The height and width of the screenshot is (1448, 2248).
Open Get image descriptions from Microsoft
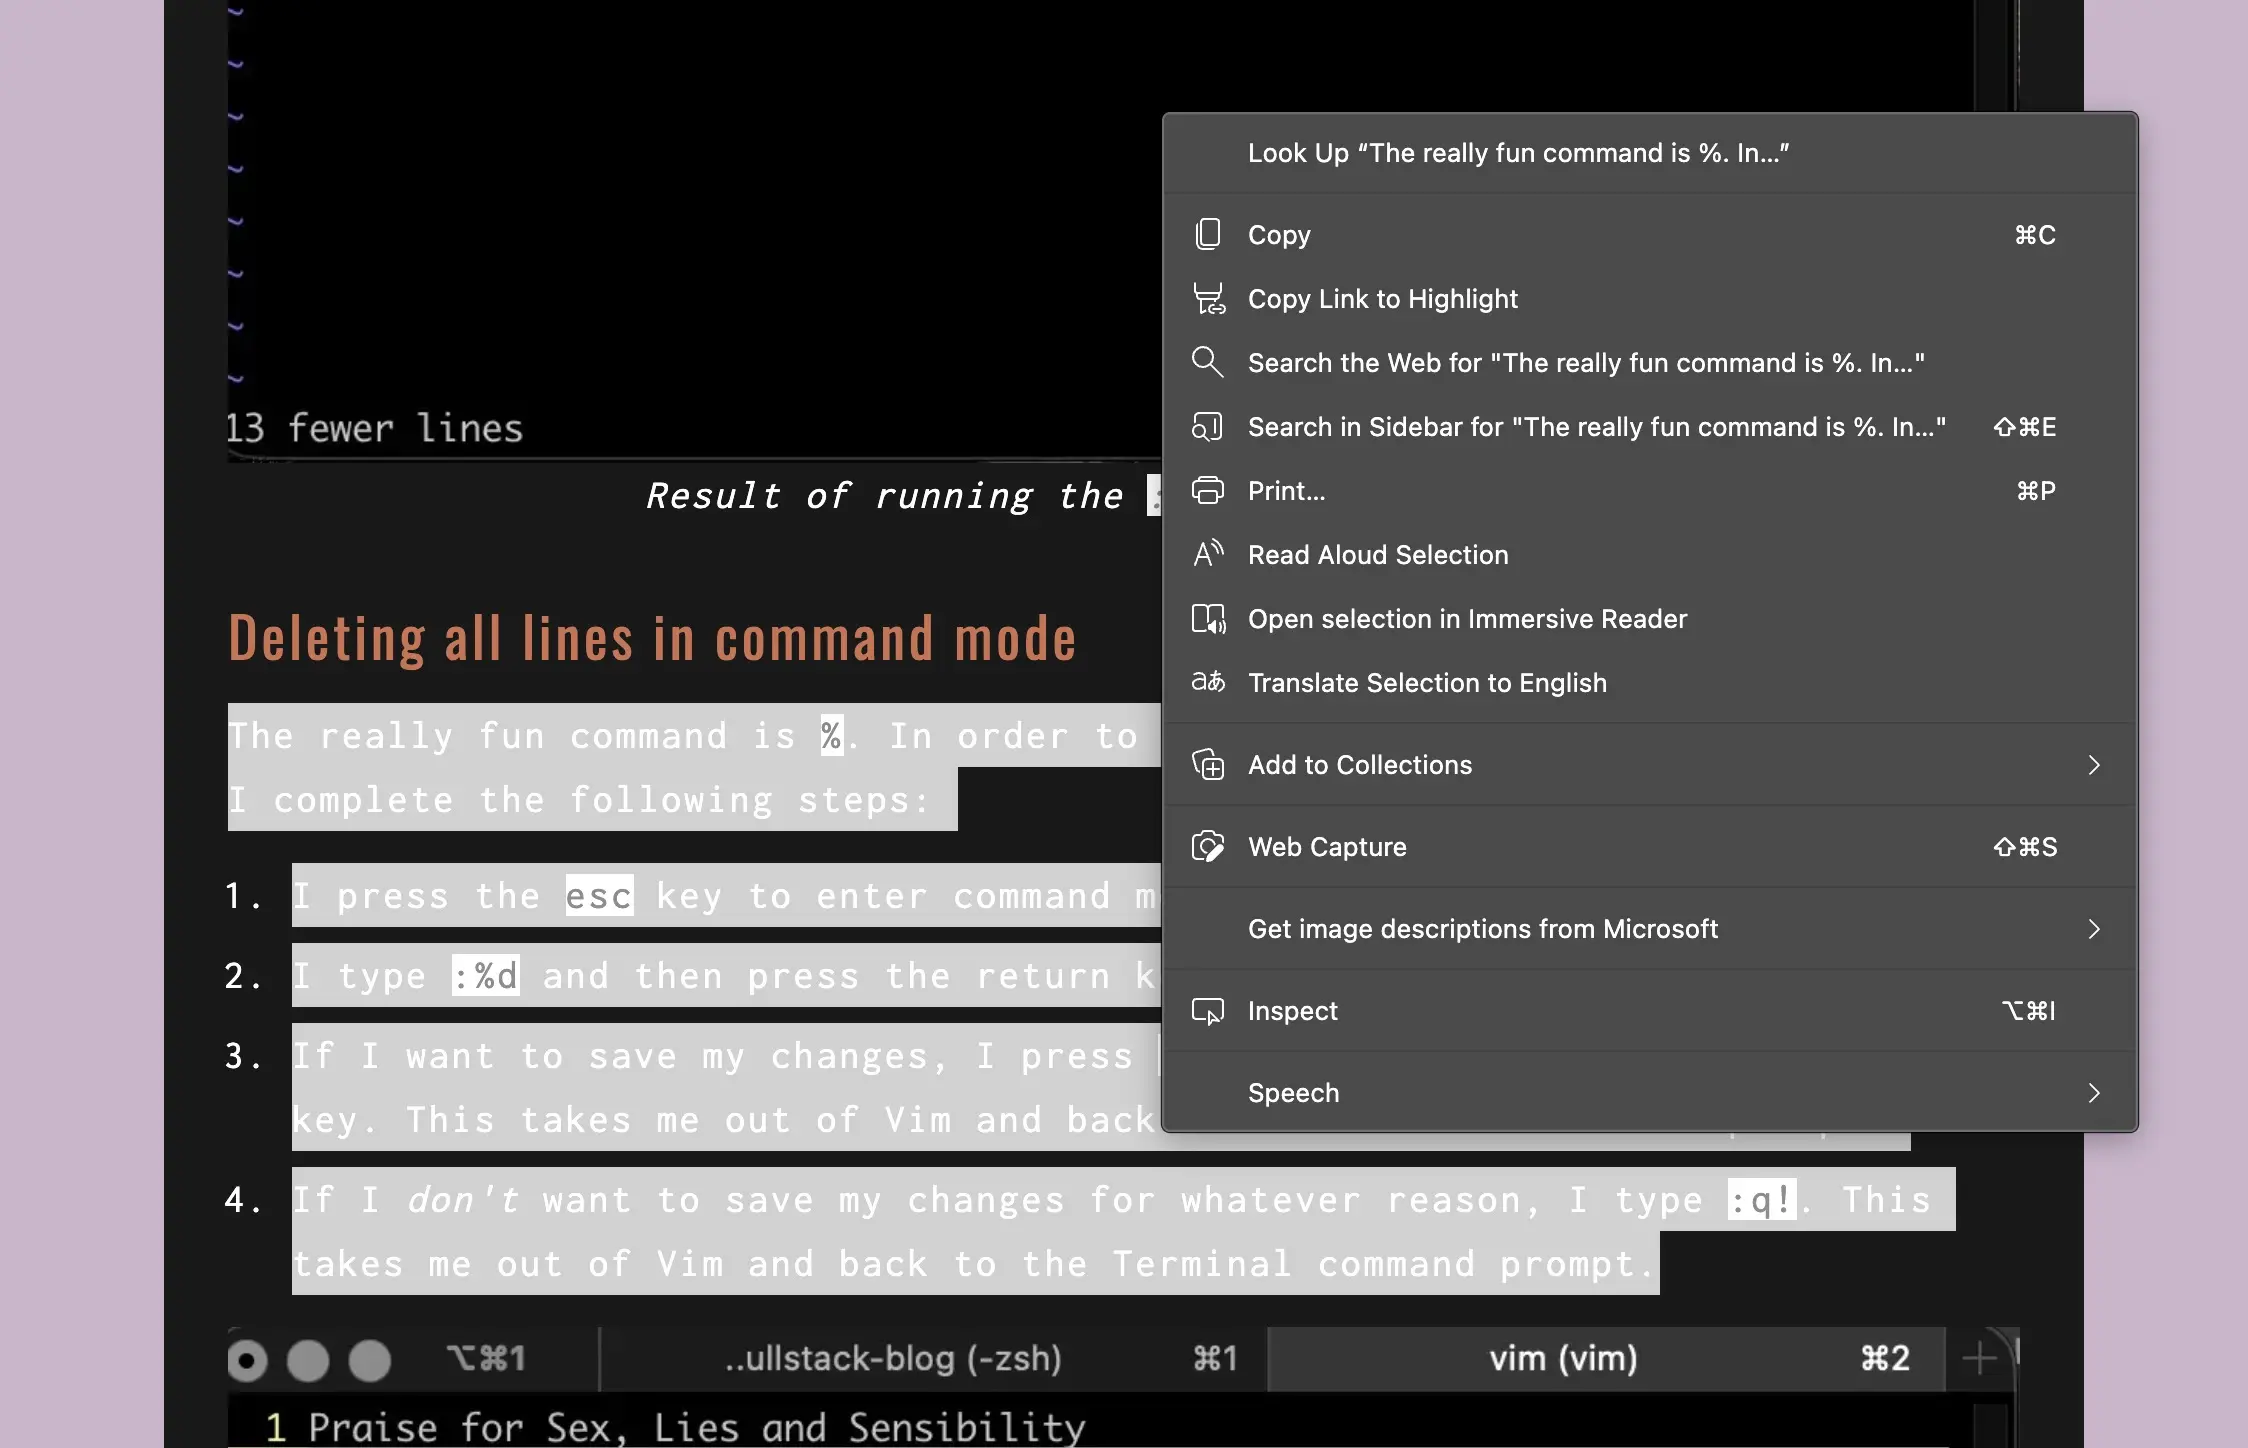pyautogui.click(x=1650, y=928)
